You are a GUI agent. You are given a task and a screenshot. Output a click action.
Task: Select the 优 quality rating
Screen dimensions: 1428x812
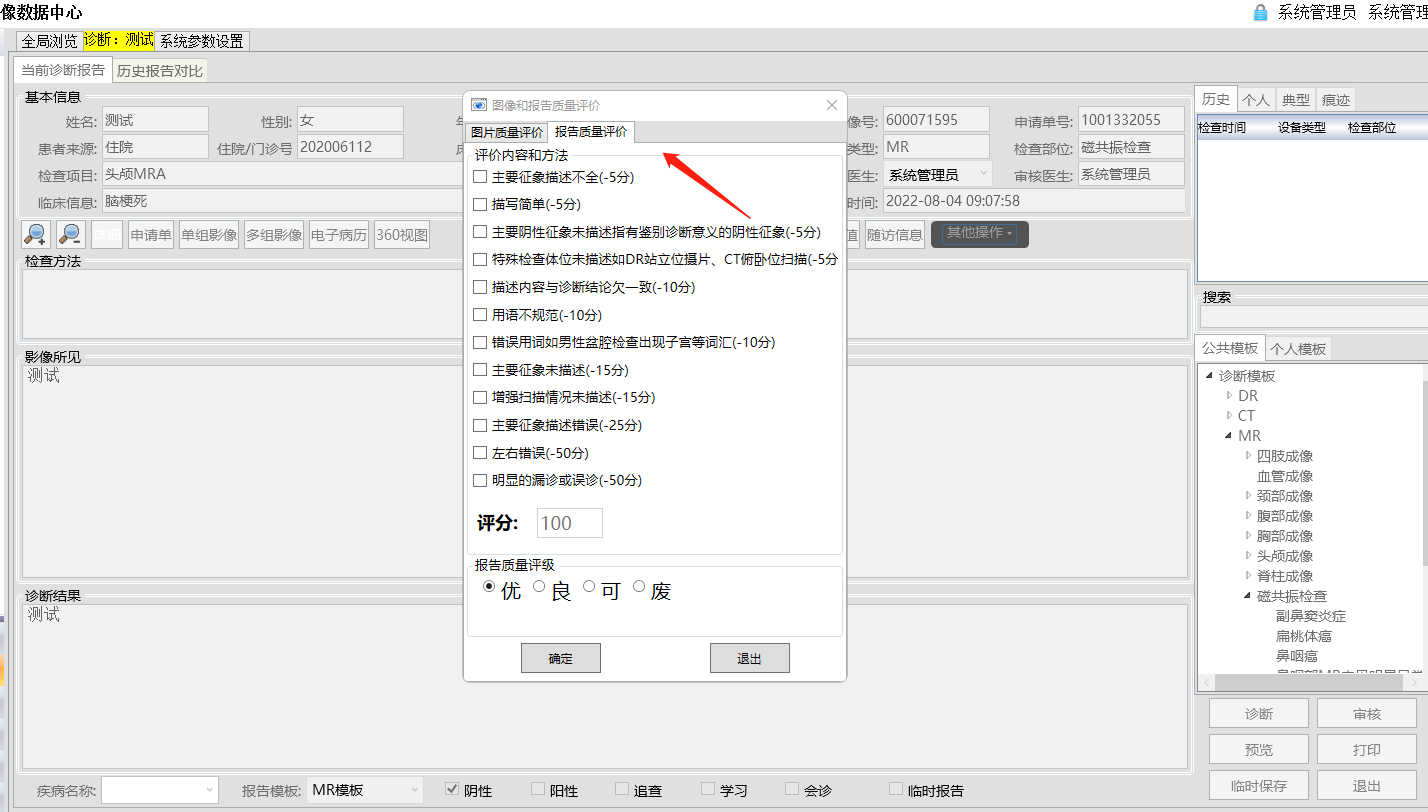point(489,587)
